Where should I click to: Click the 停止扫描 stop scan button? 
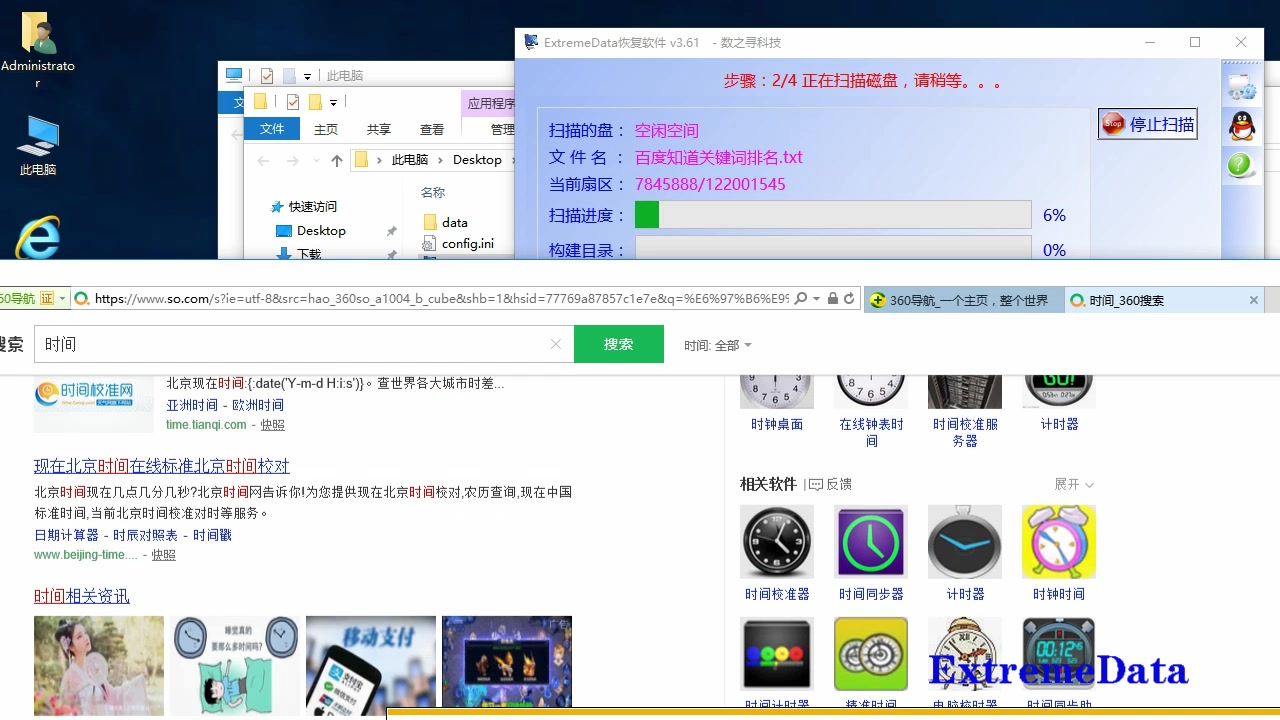click(1147, 124)
